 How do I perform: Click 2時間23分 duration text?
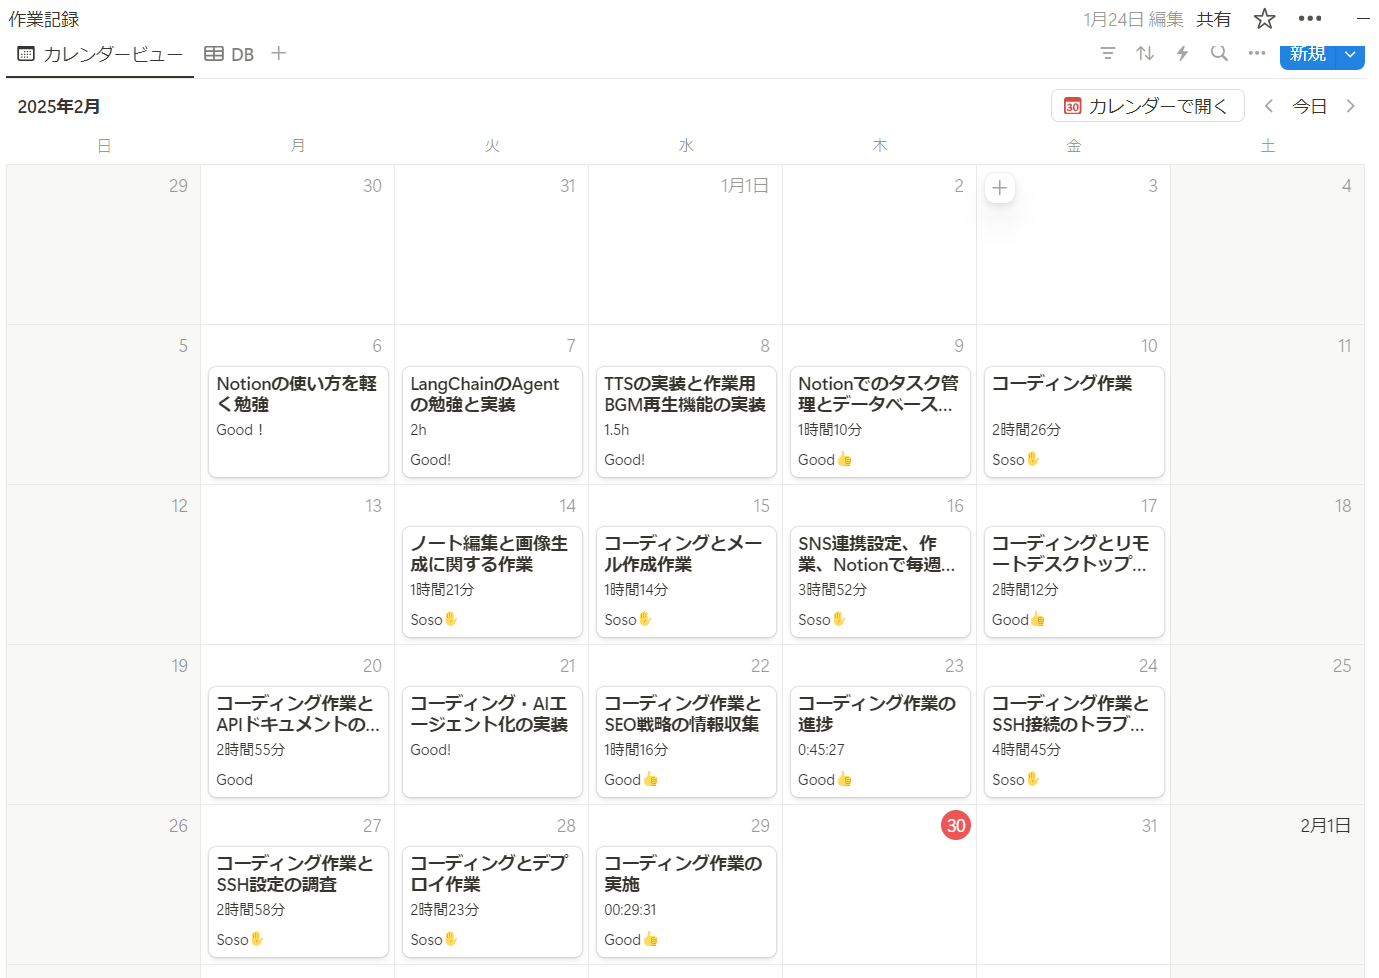pos(444,909)
